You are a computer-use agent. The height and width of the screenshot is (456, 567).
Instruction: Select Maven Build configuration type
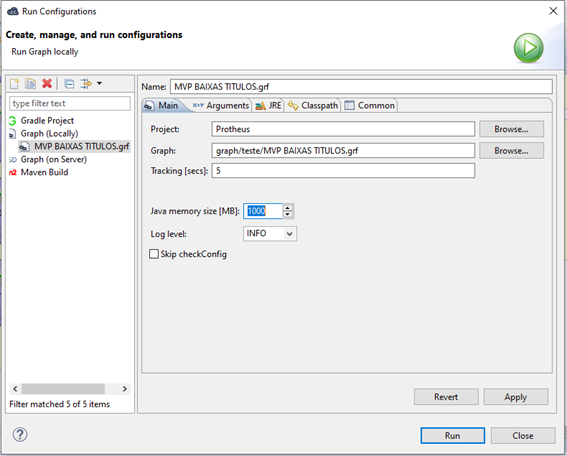44,172
